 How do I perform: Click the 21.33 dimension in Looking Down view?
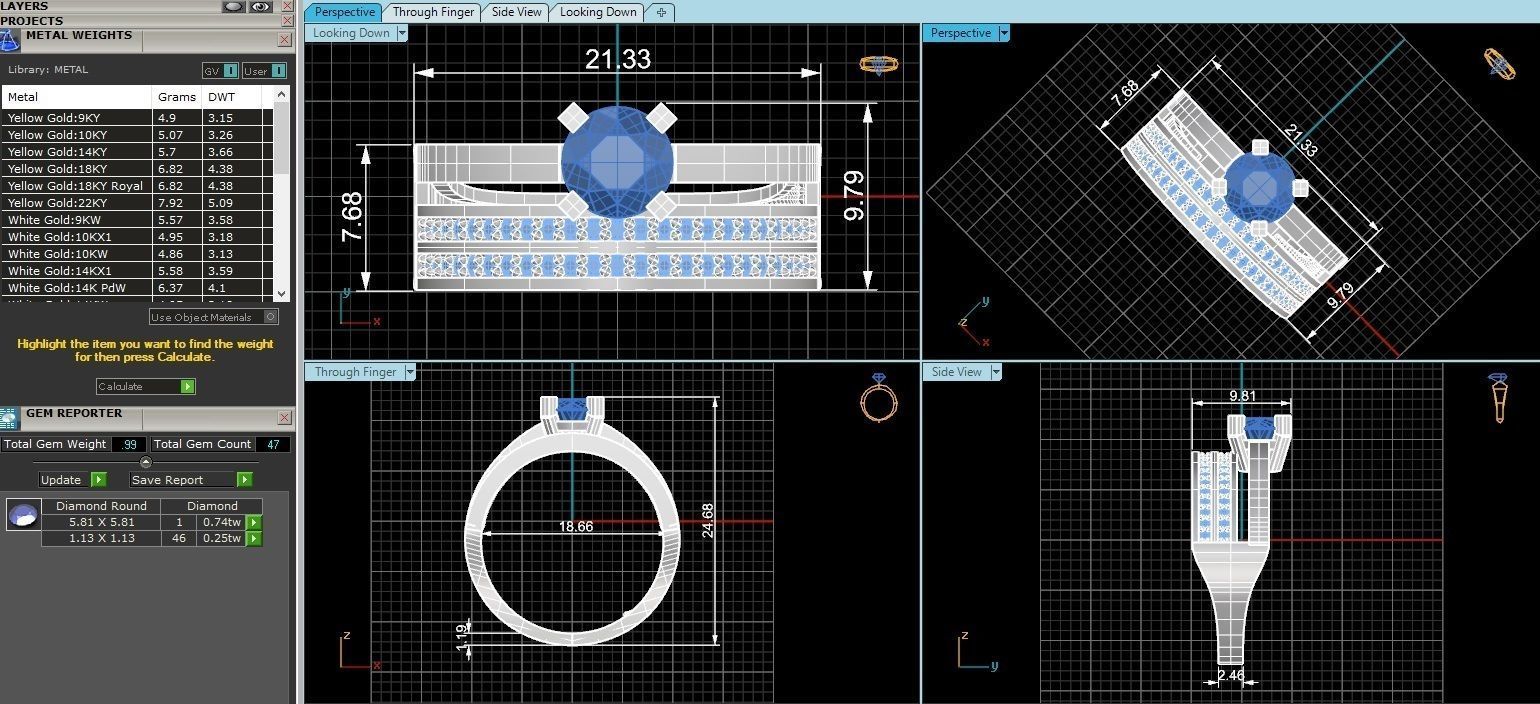(618, 59)
